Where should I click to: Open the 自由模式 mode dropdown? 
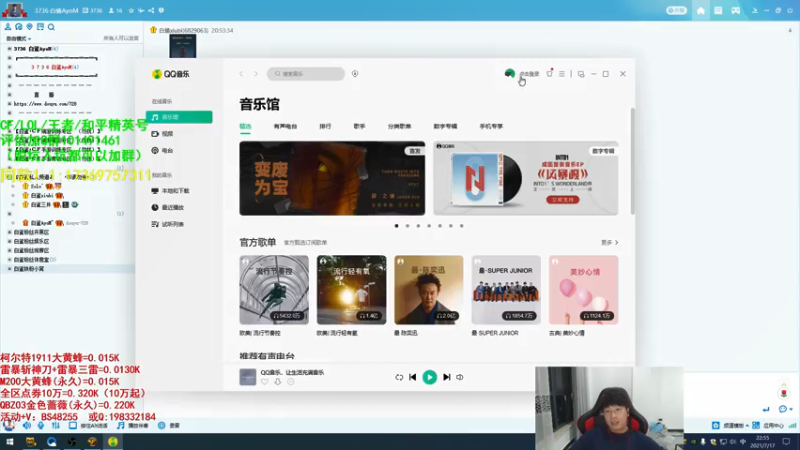tap(18, 38)
